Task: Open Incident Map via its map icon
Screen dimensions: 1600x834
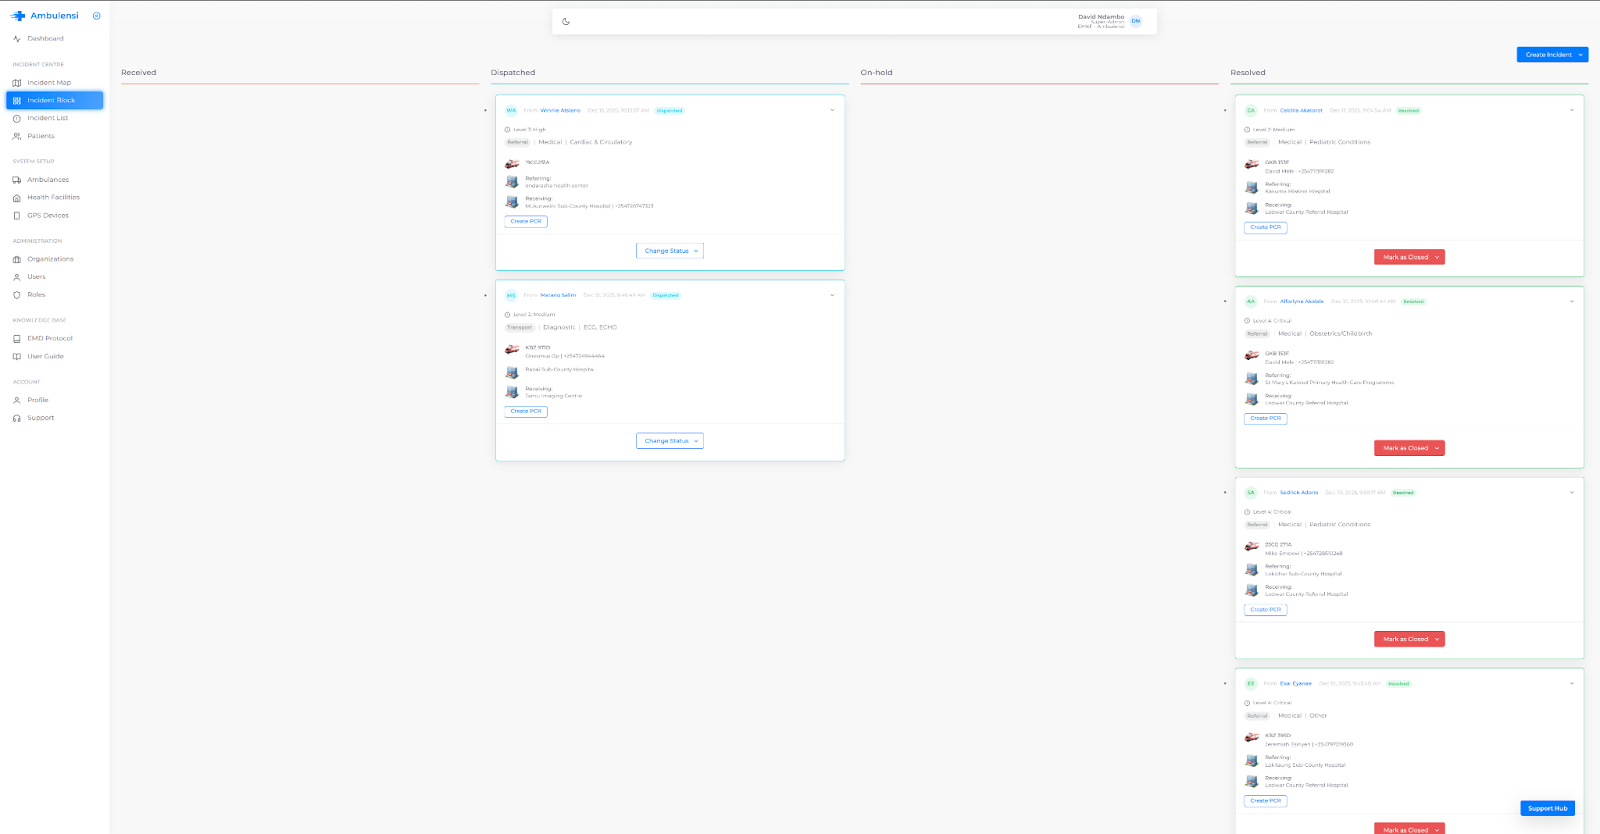Action: pos(17,83)
